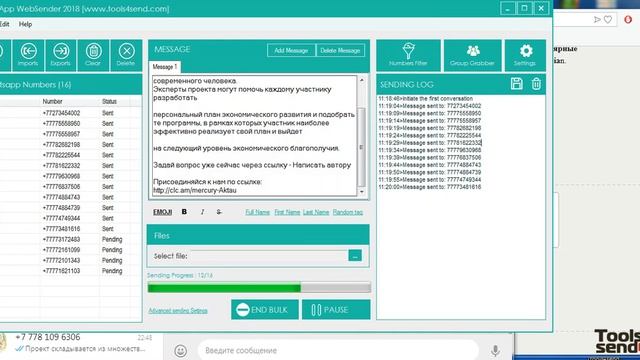
Task: Select number +77774749344 row
Action: click(x=70, y=218)
